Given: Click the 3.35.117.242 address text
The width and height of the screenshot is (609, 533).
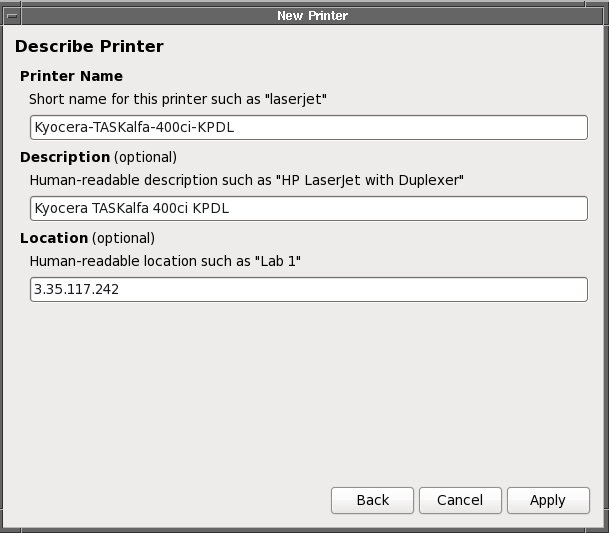Looking at the screenshot, I should (x=76, y=289).
